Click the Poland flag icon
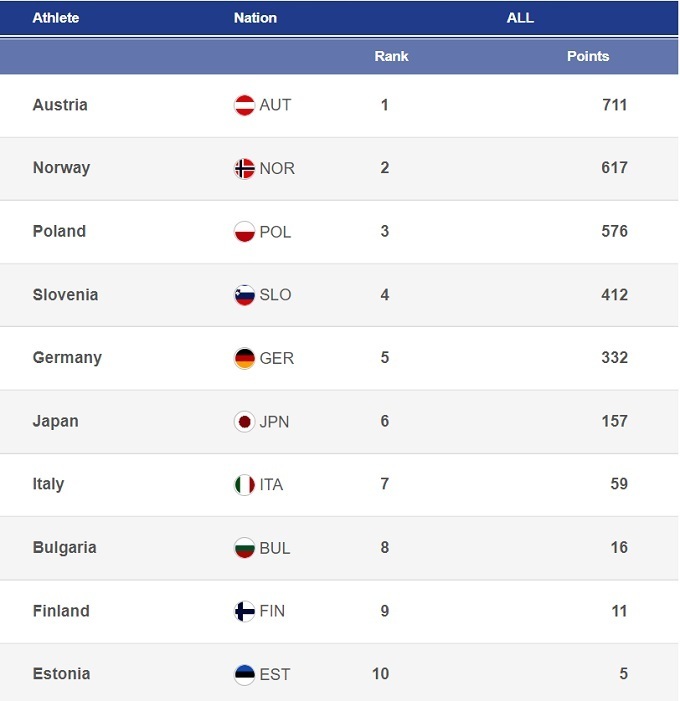 pos(244,232)
